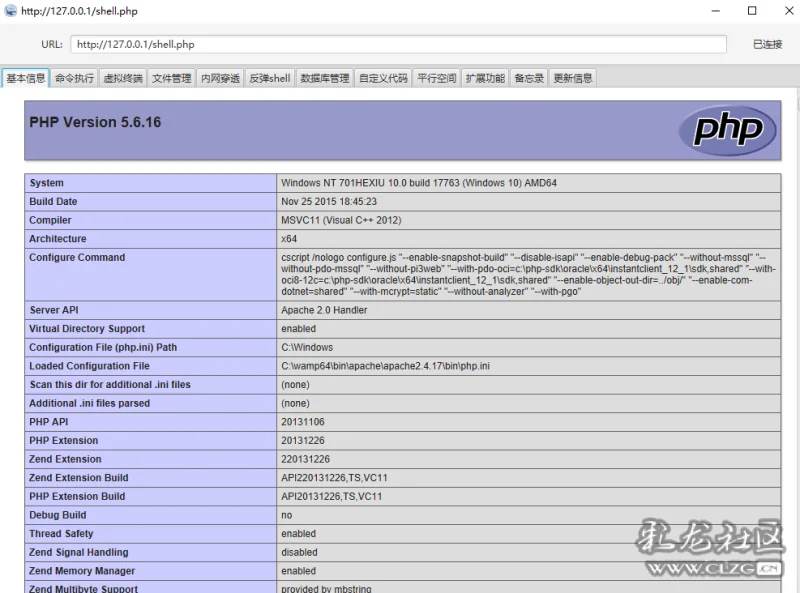Click '(none)' in the Additional .ini files row
800x593 pixels.
(x=295, y=403)
